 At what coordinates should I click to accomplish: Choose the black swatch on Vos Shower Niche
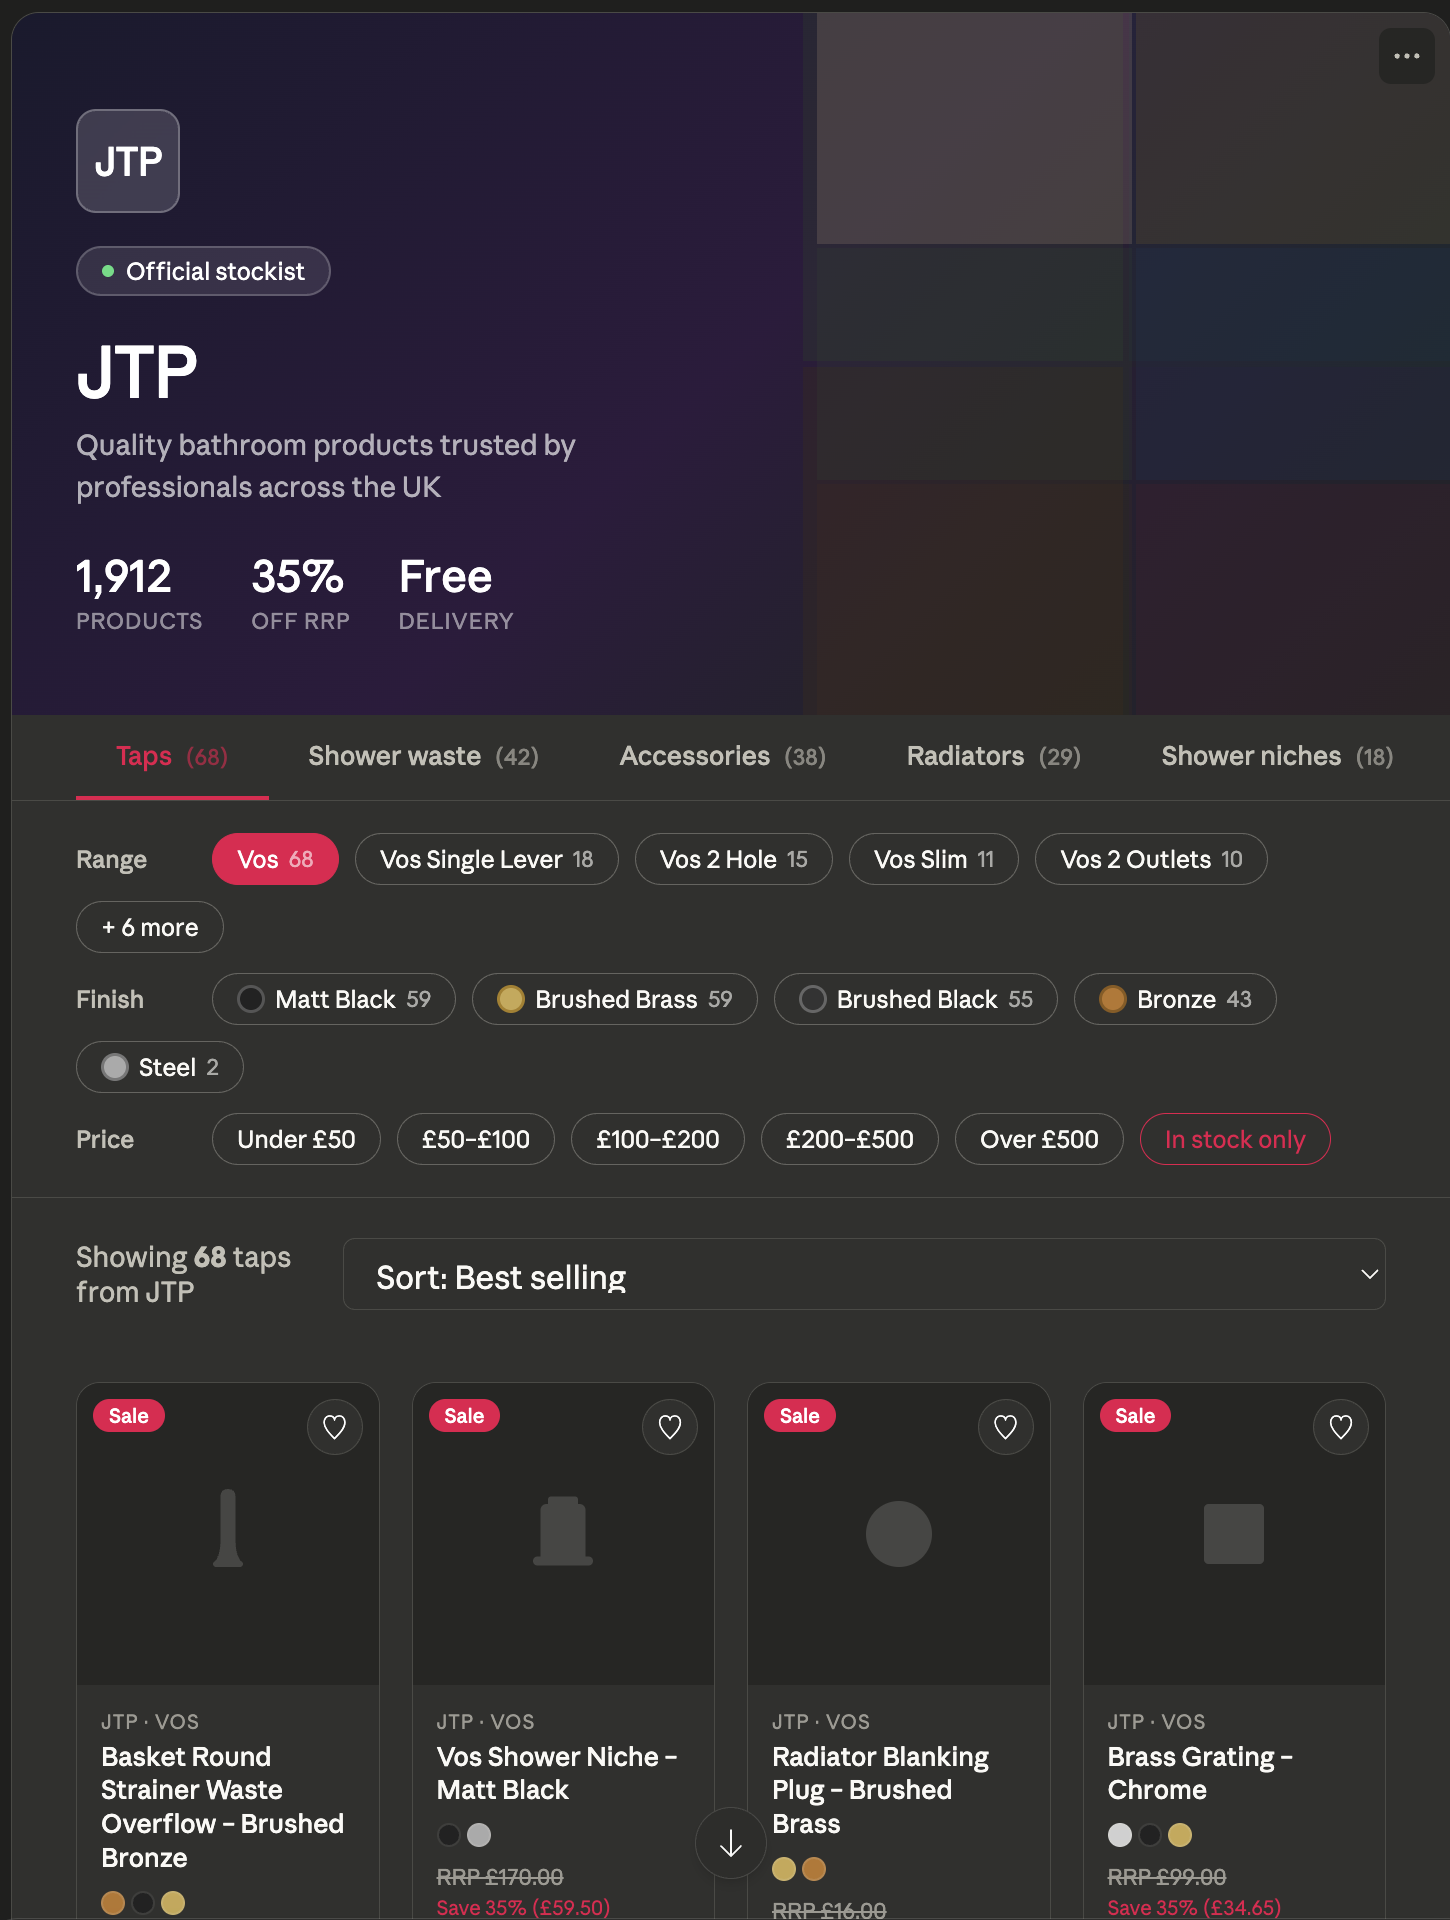(x=449, y=1835)
